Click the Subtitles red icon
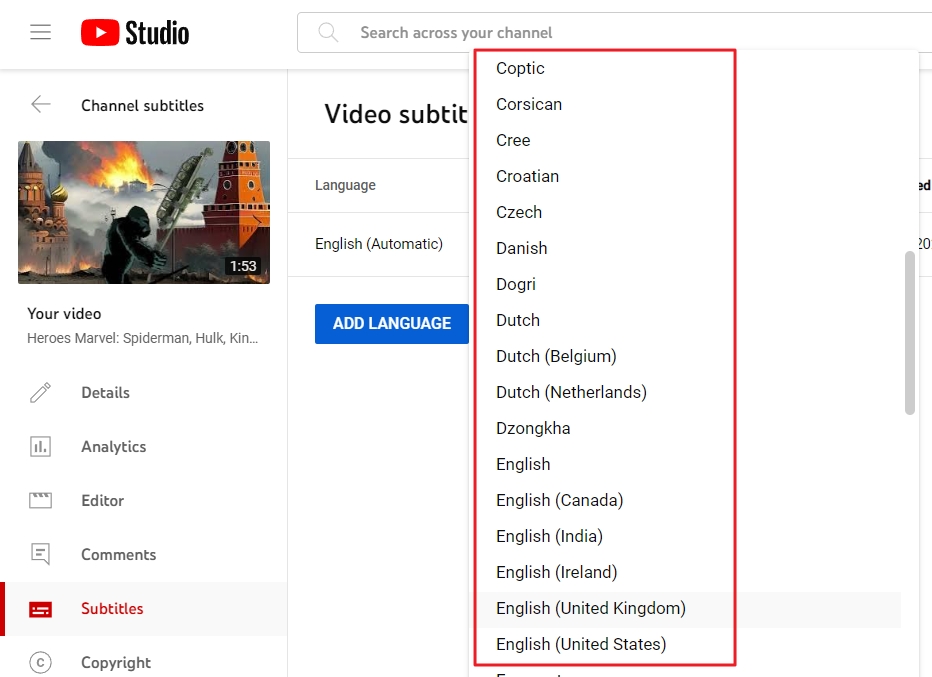 40,609
